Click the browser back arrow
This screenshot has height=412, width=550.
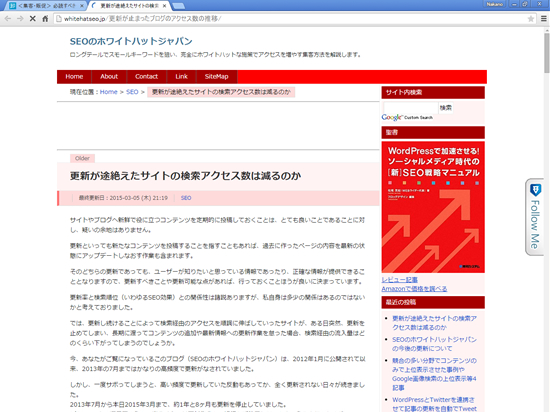8,19
